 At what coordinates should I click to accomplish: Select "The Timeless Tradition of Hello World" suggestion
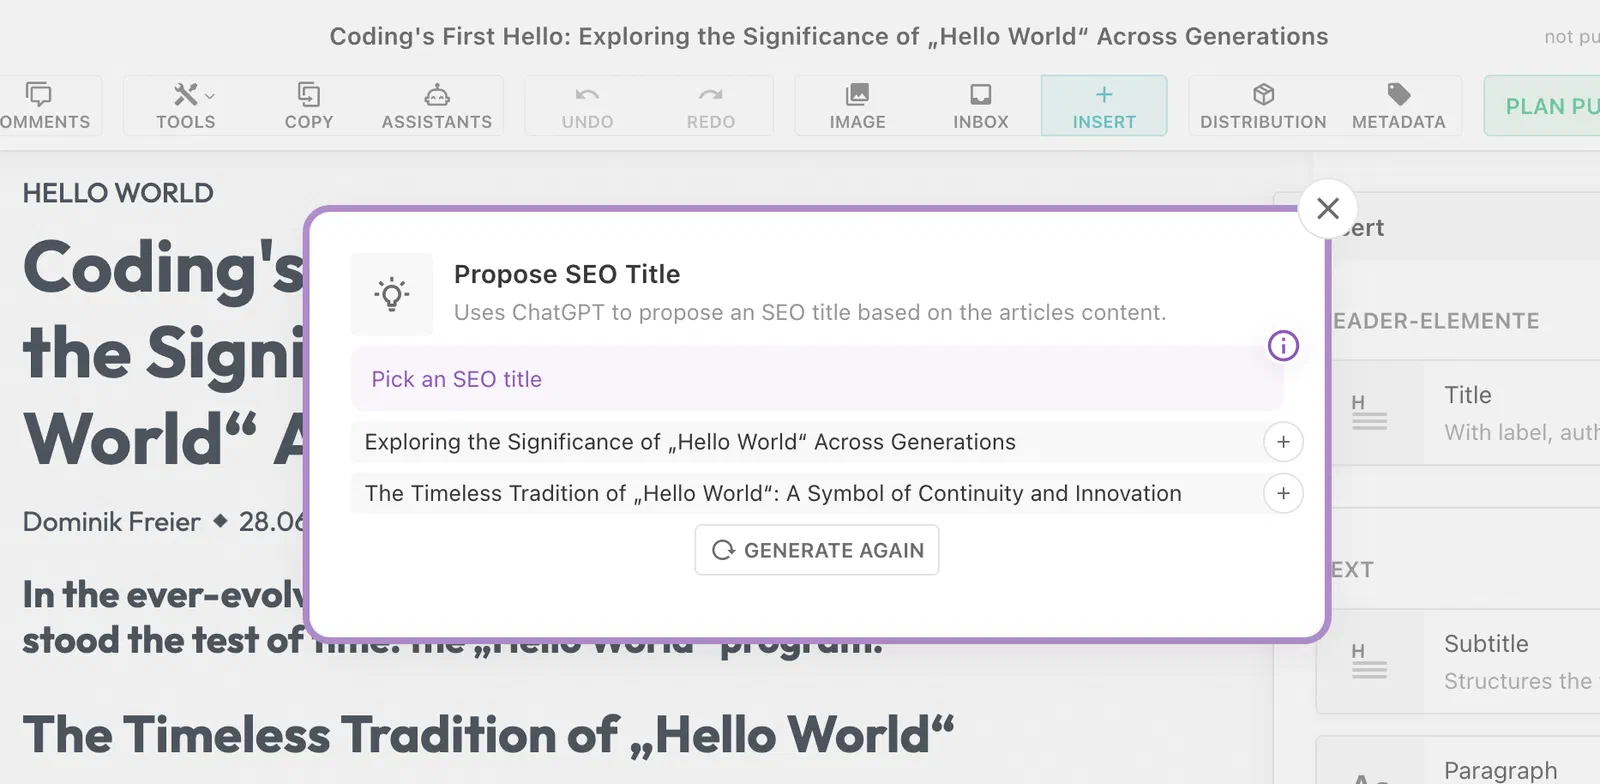pyautogui.click(x=773, y=493)
